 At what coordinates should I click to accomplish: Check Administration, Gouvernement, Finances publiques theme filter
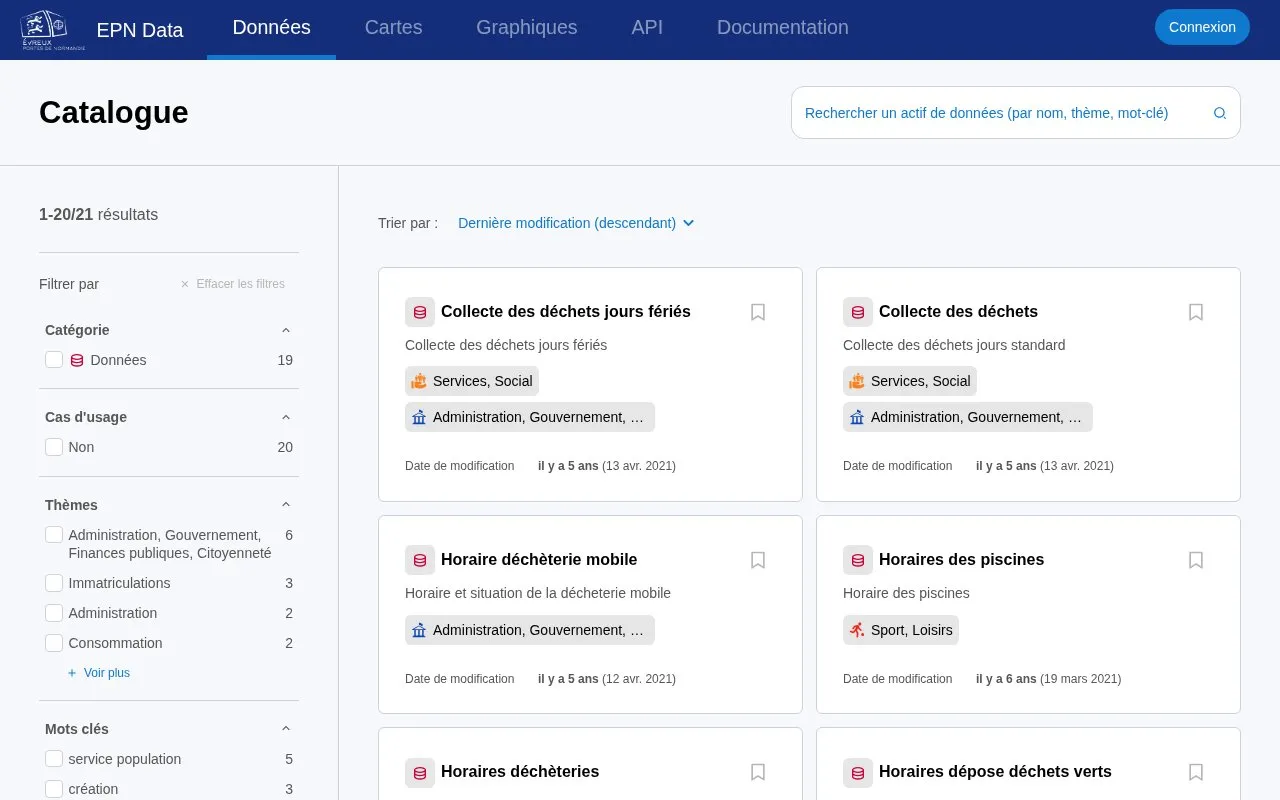pyautogui.click(x=54, y=535)
